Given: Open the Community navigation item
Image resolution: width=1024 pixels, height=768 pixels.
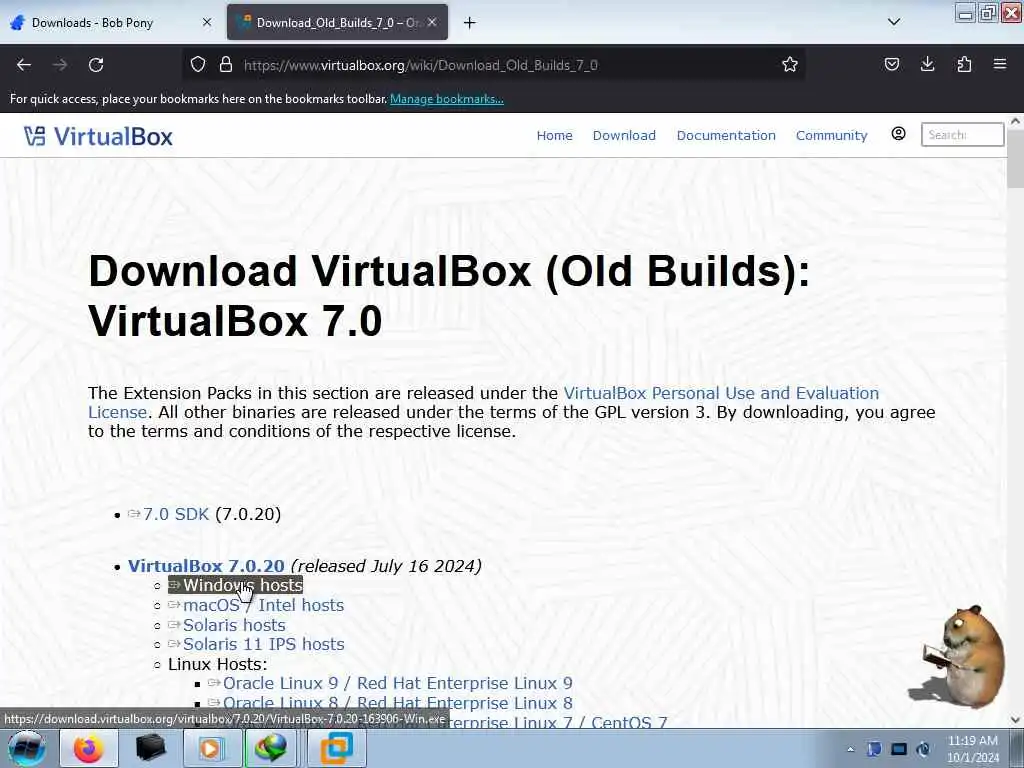Looking at the screenshot, I should click(x=831, y=136).
